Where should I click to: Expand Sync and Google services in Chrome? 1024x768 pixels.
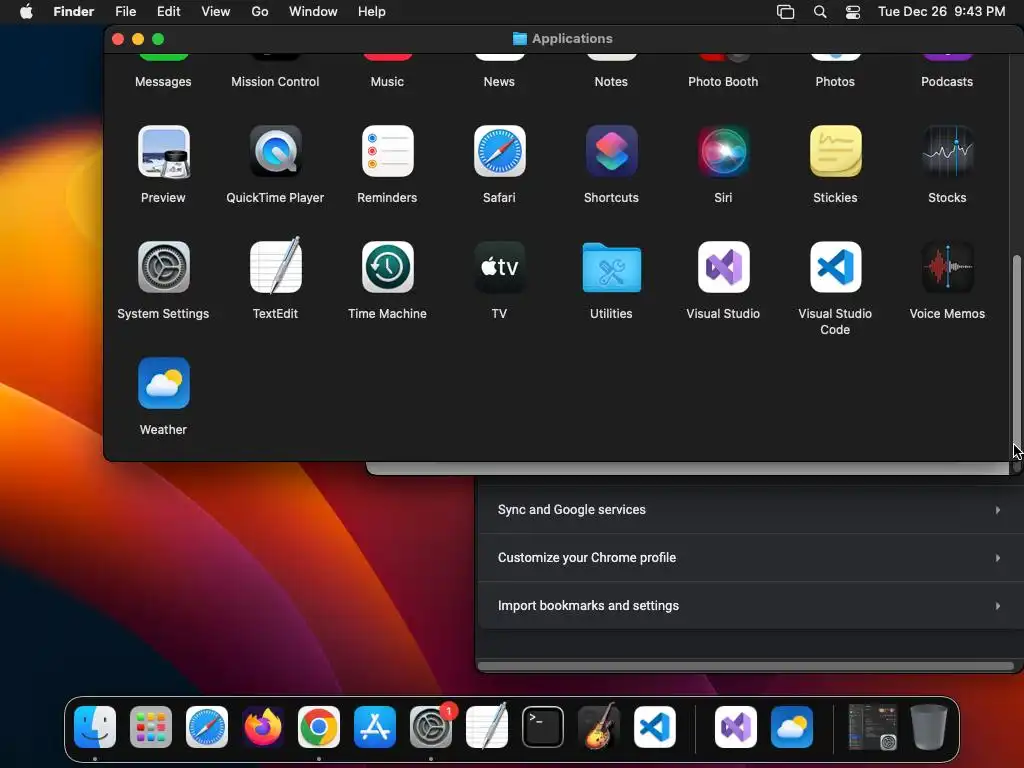point(750,509)
